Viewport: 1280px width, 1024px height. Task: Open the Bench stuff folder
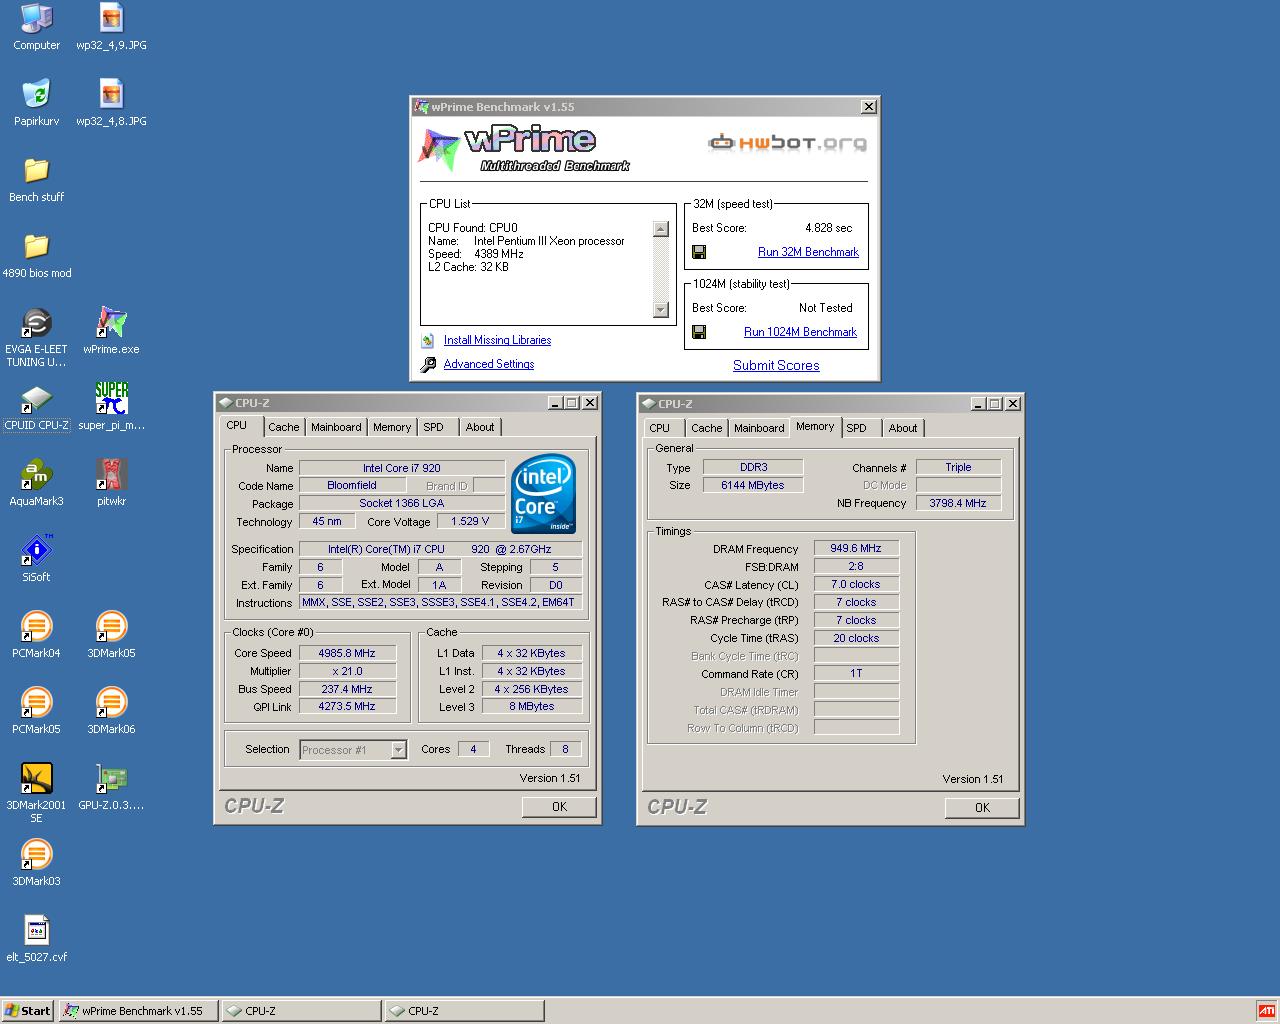[36, 179]
